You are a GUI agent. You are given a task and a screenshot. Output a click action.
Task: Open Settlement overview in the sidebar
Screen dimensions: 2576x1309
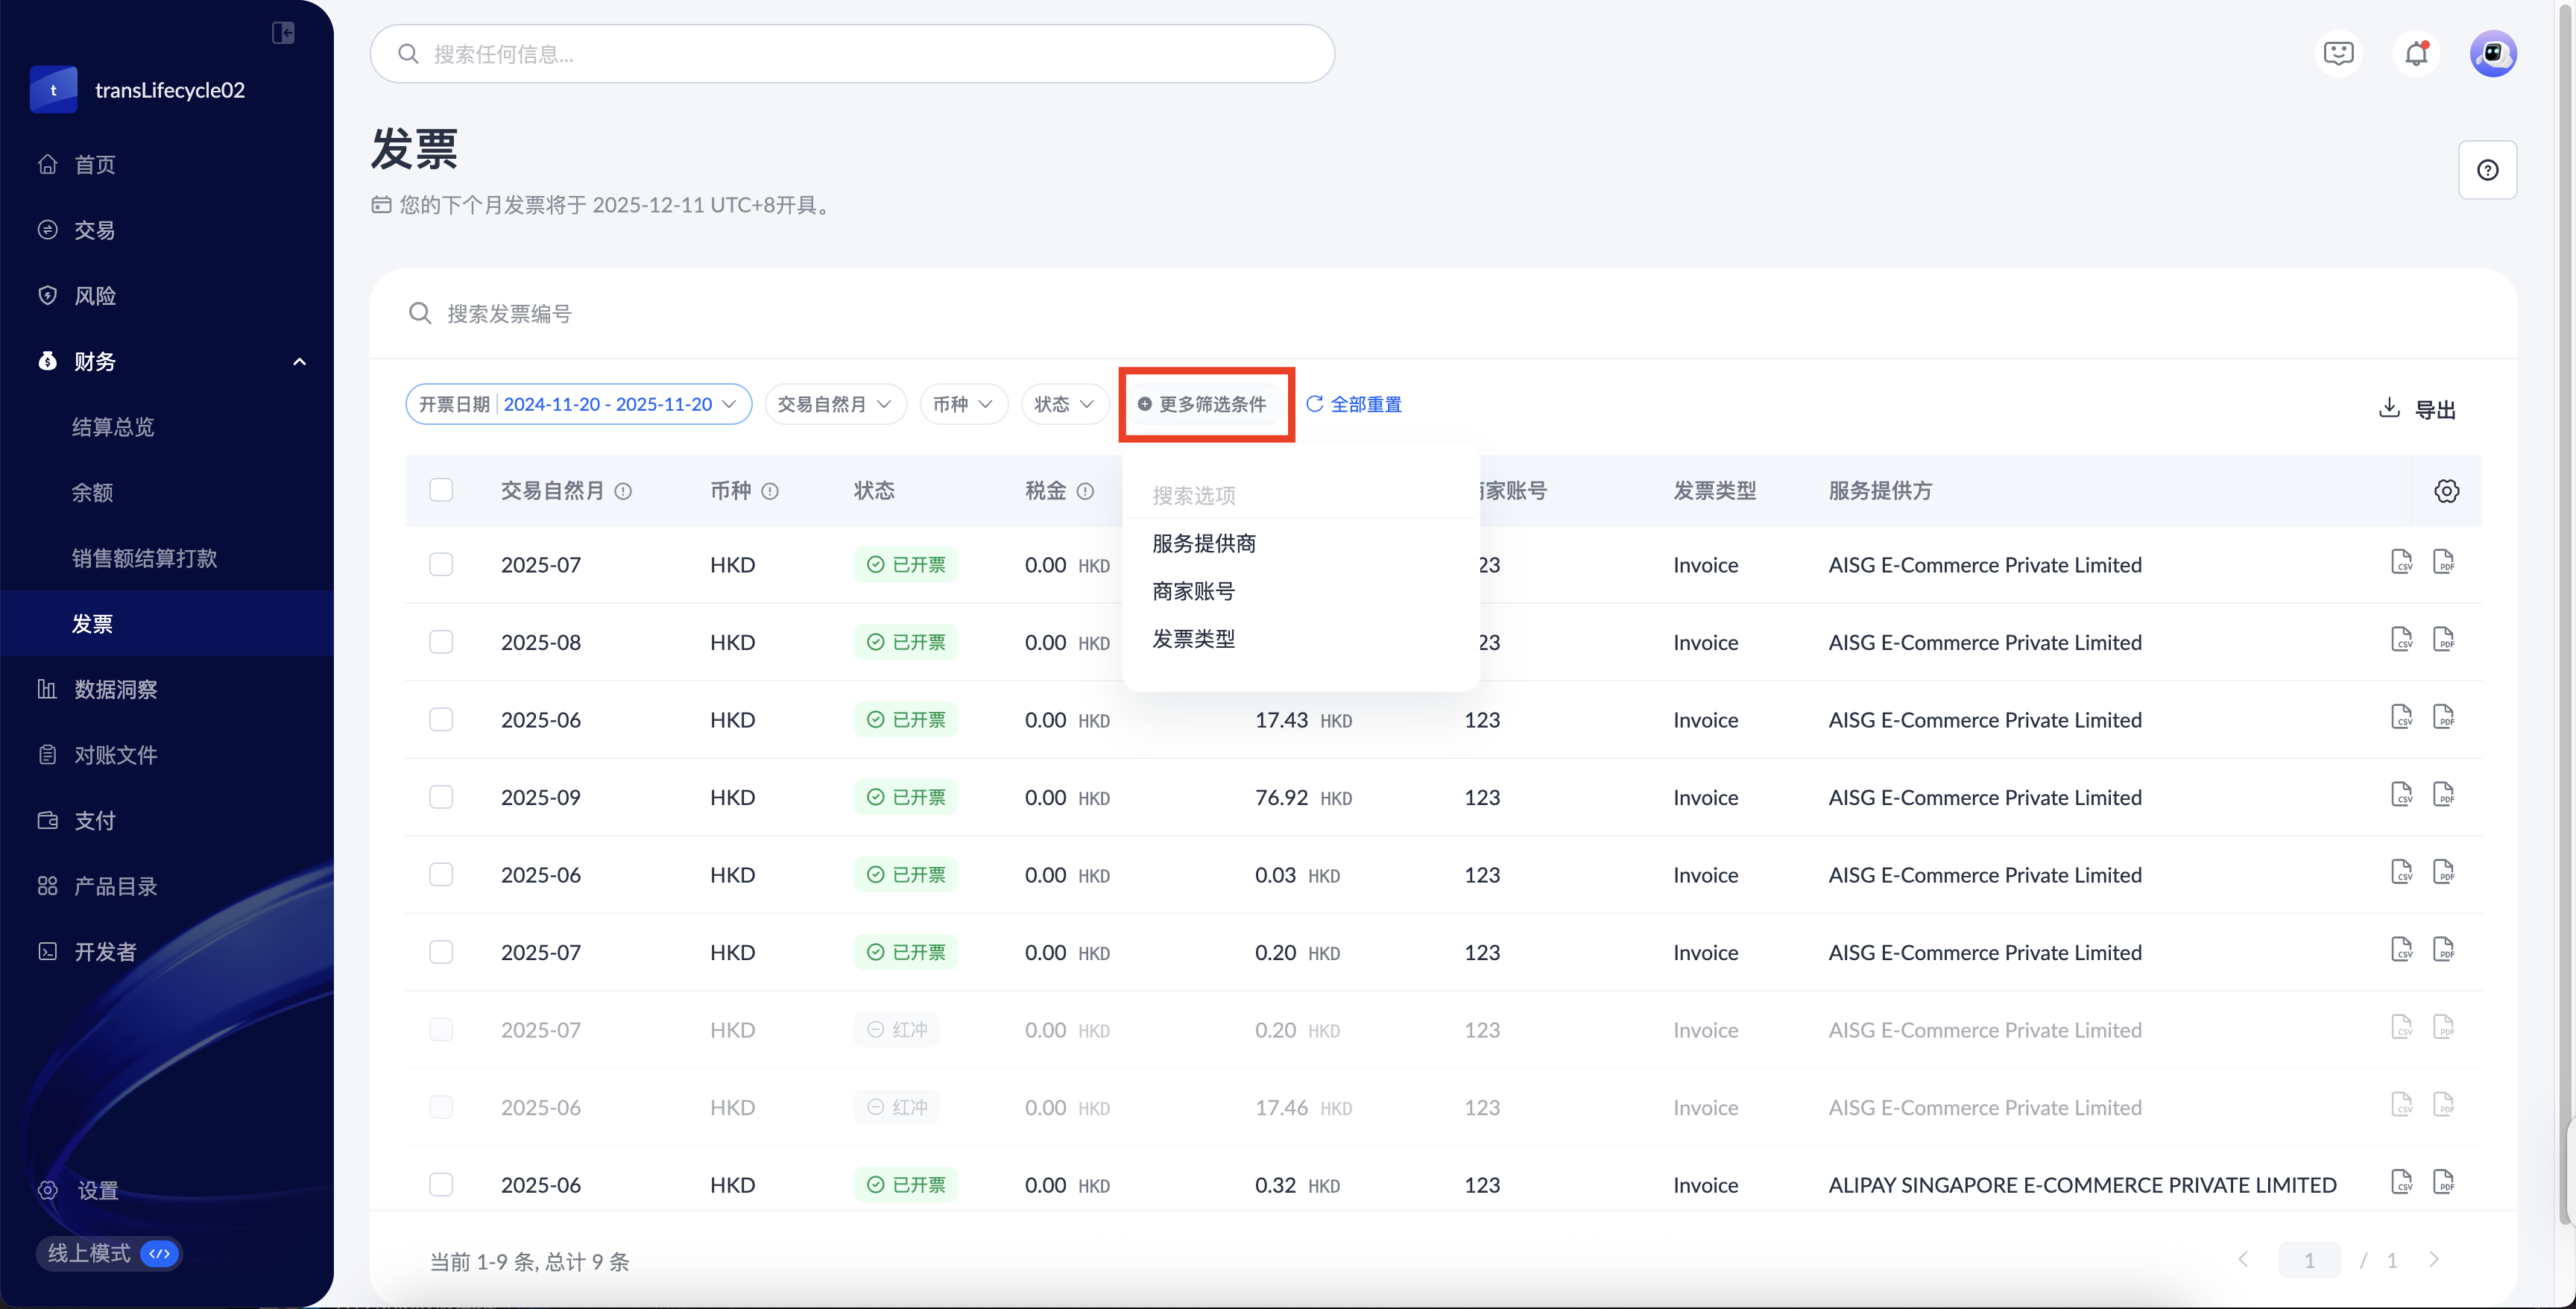[113, 427]
